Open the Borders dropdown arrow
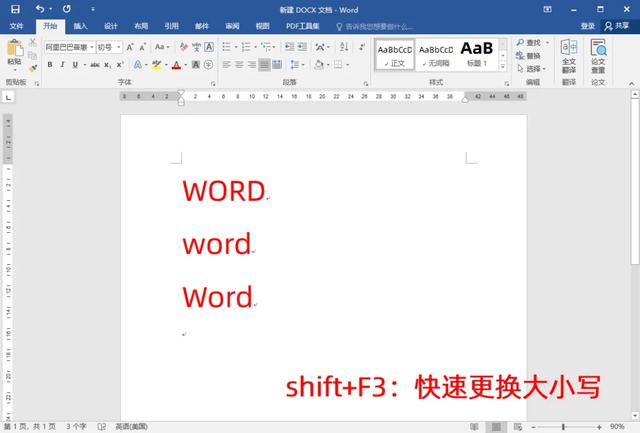Viewport: 640px width, 433px height. click(348, 65)
